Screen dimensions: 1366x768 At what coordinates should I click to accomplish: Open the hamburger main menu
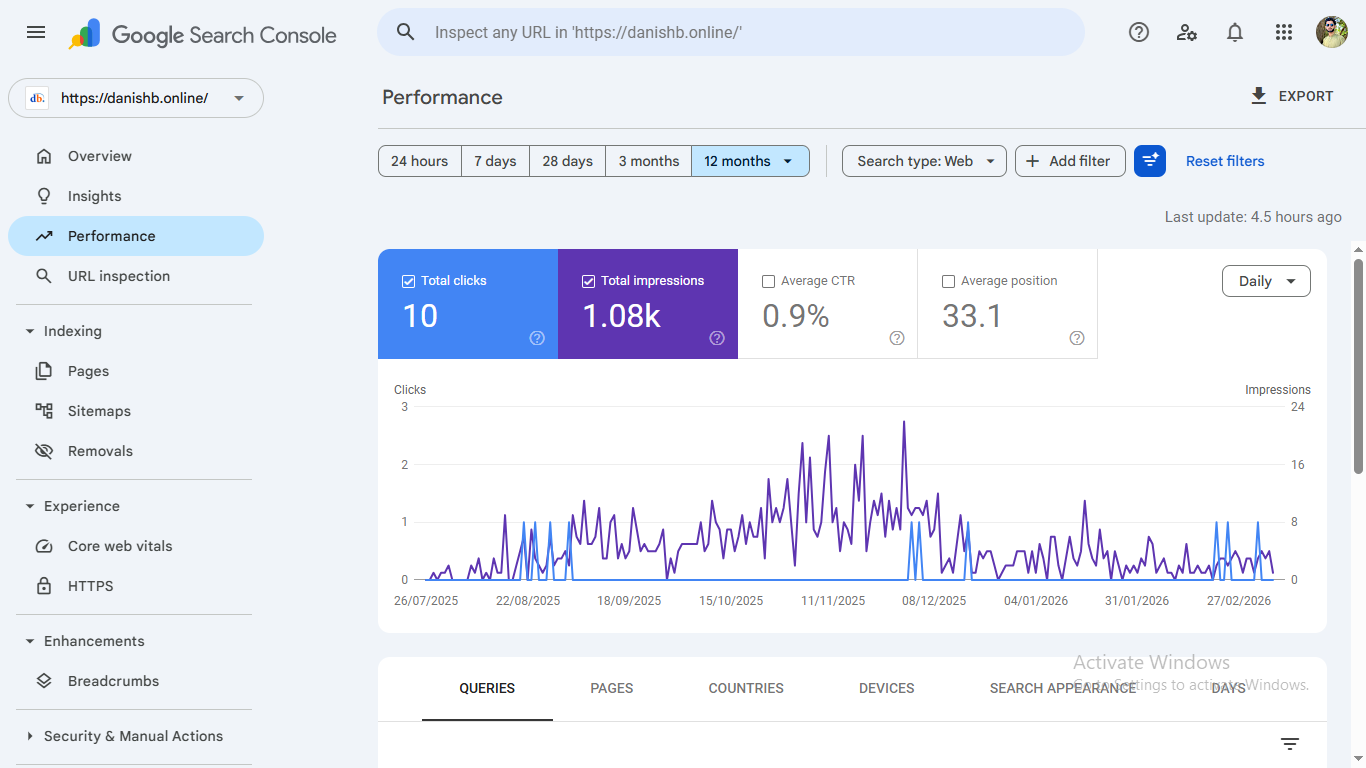[x=36, y=32]
